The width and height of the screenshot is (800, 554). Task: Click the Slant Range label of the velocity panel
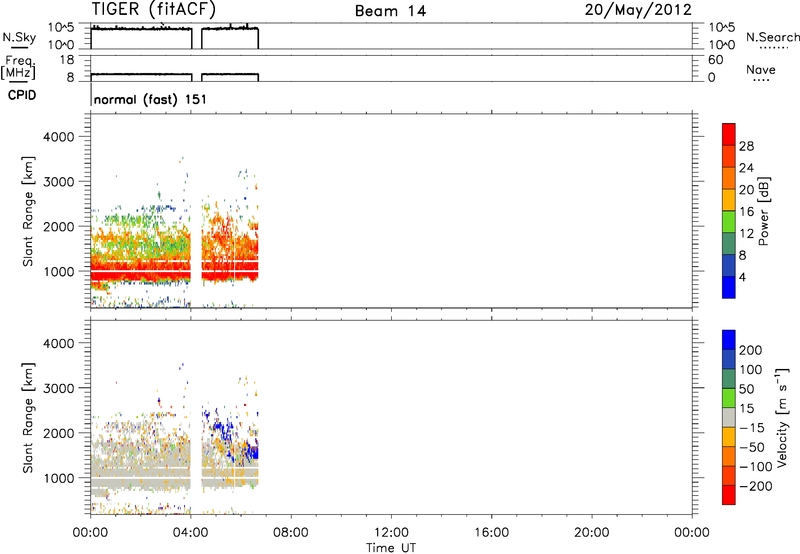pyautogui.click(x=28, y=418)
